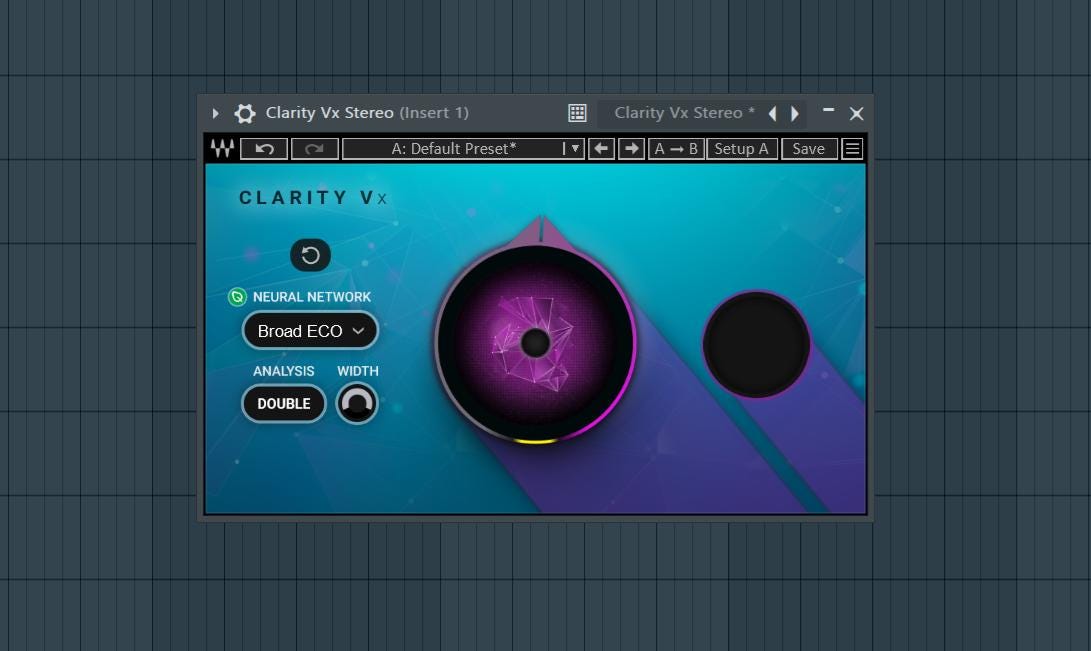Toggle the Setup A button
This screenshot has width=1091, height=651.
tap(742, 149)
